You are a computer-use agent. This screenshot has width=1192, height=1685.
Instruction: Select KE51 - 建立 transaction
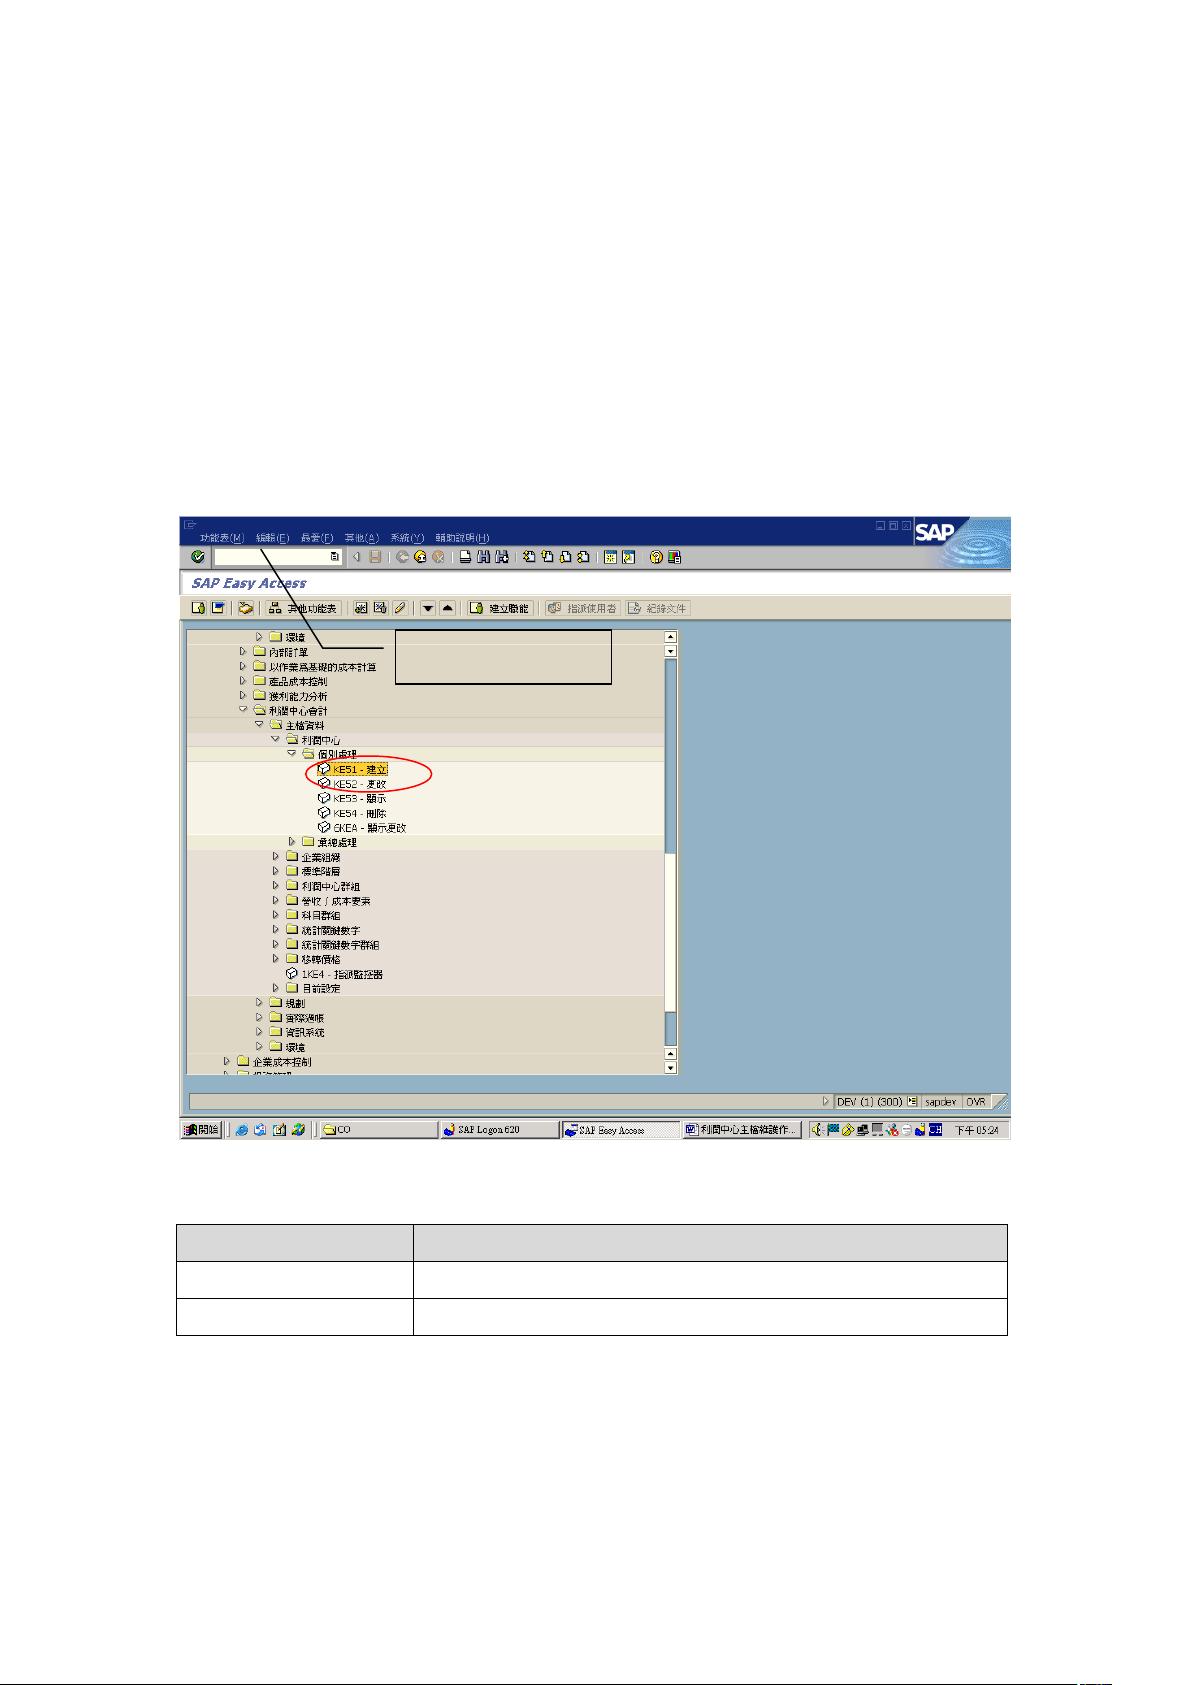click(359, 769)
